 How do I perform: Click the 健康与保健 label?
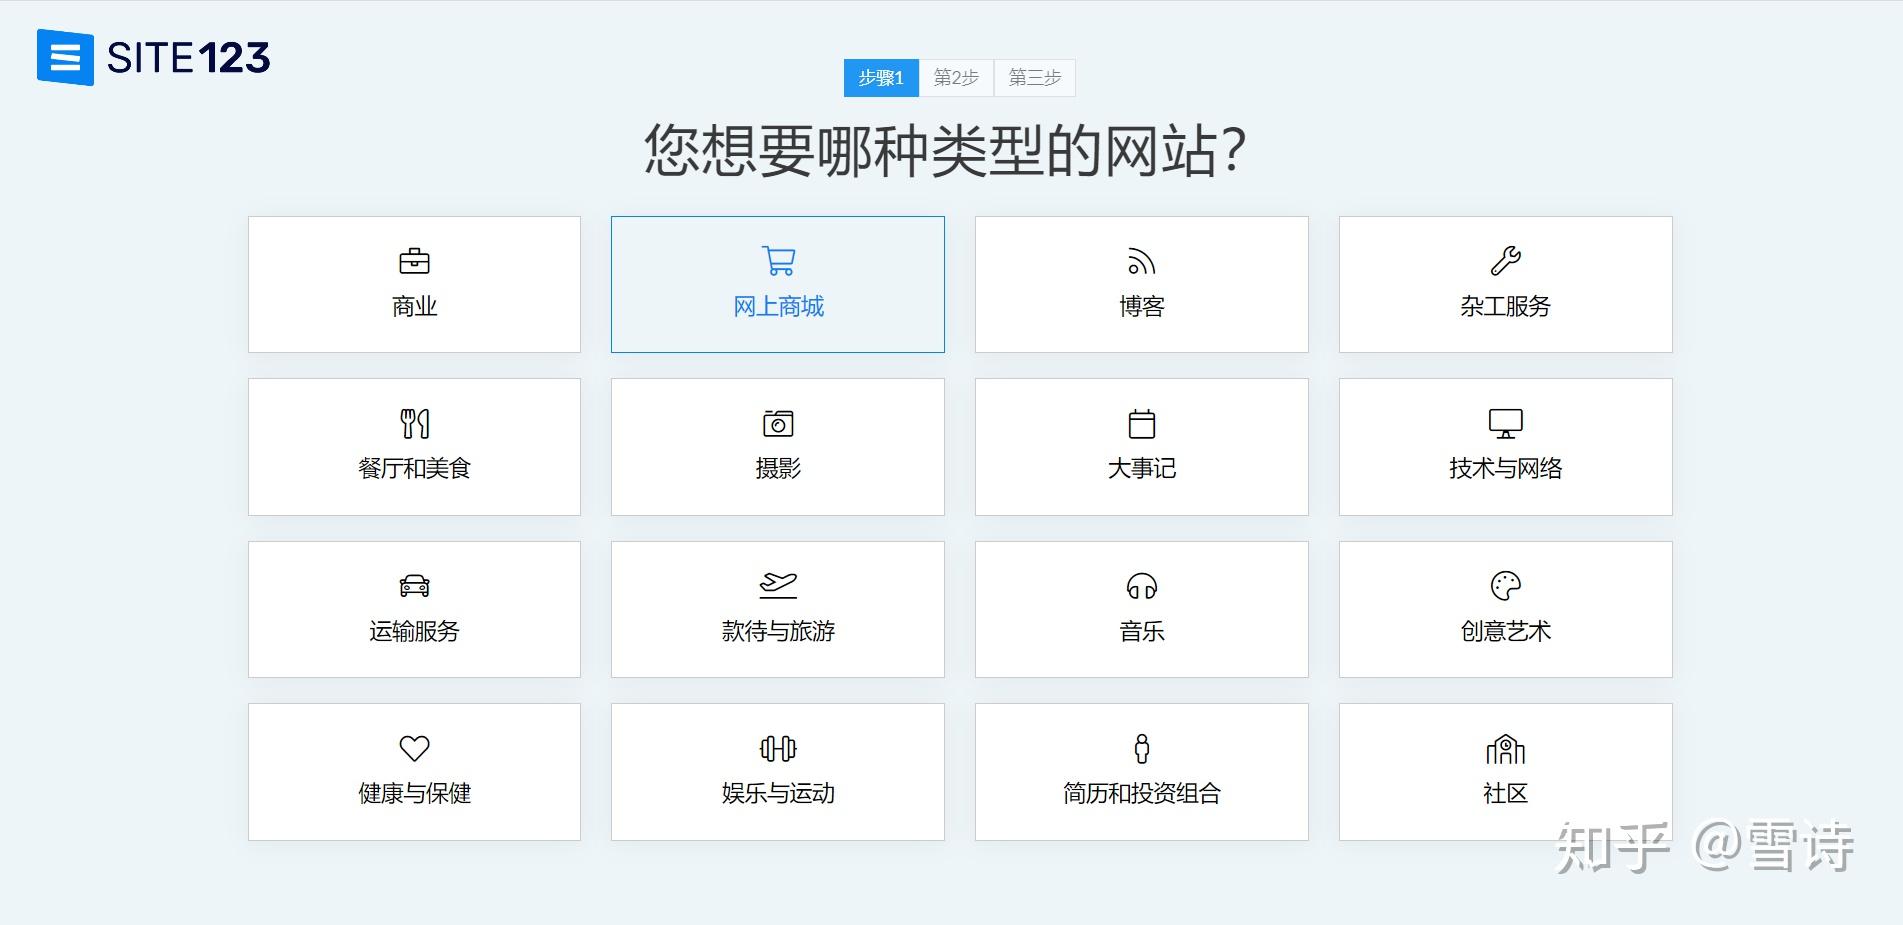pos(414,794)
